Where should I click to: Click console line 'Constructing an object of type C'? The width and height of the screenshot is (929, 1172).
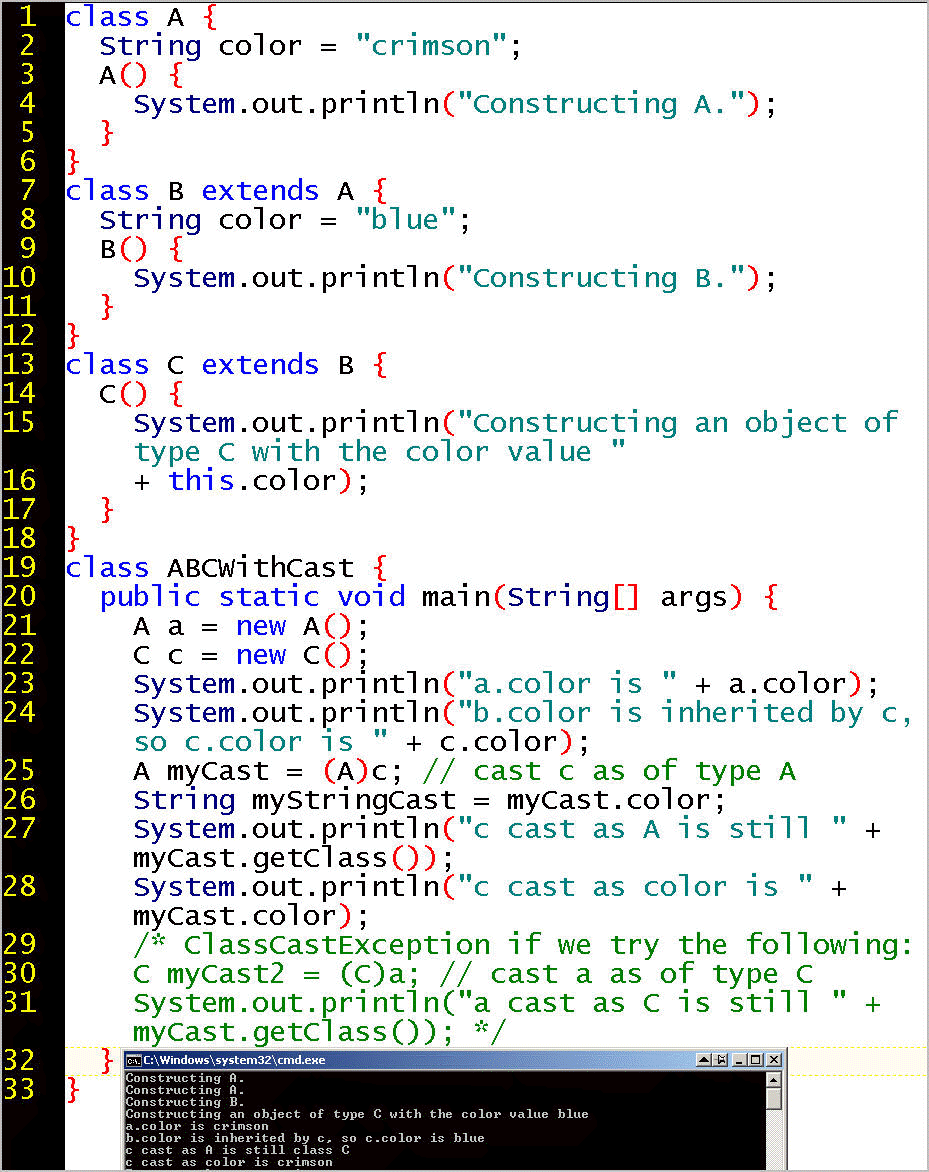[357, 1114]
